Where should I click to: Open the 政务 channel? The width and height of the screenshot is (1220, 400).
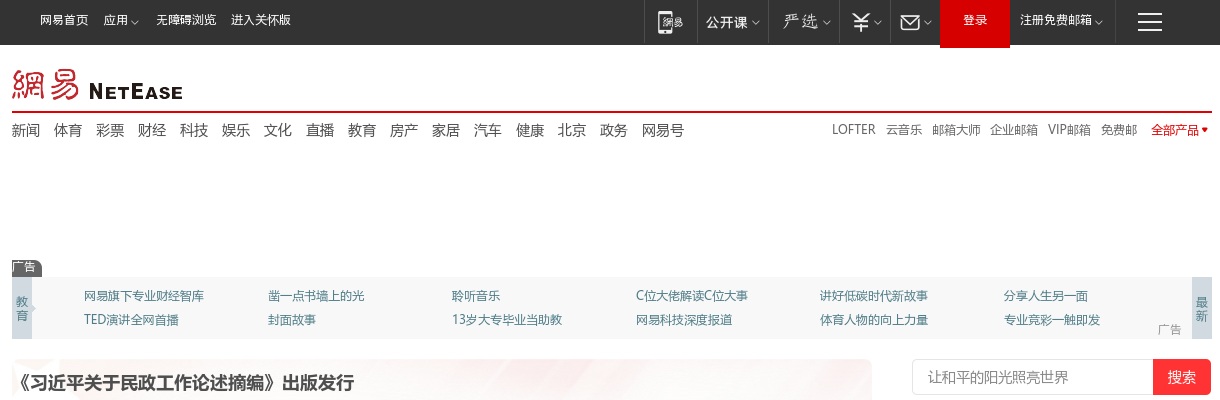(x=614, y=130)
